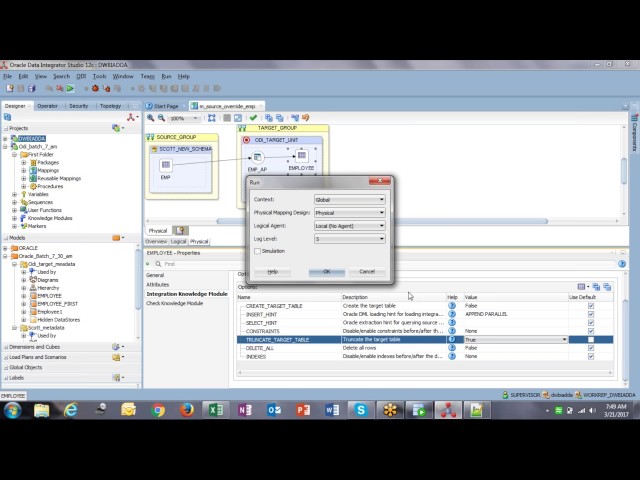Open Firefox from the taskbar
This screenshot has width=640, height=480.
(x=187, y=410)
